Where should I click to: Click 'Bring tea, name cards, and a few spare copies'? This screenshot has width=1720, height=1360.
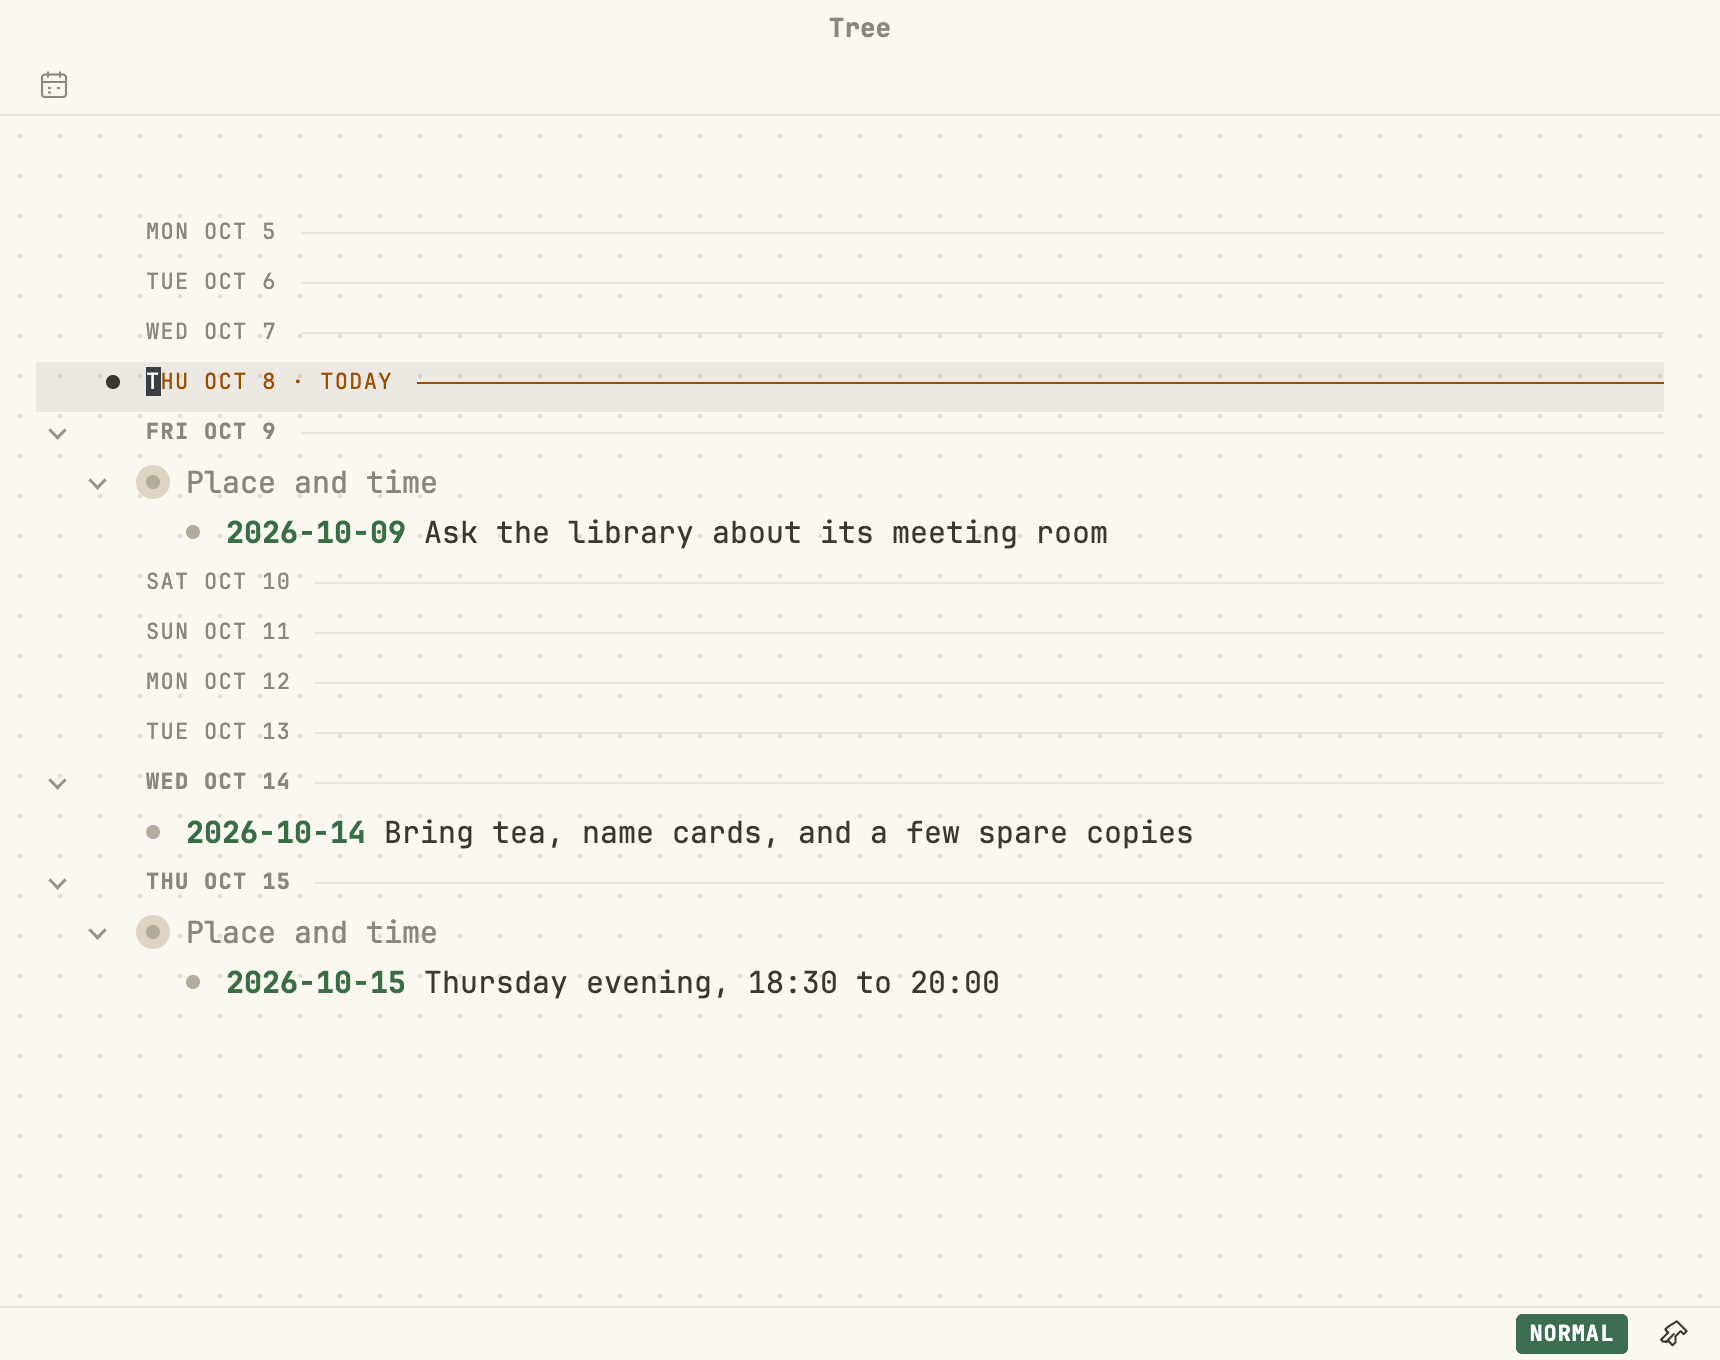tap(788, 833)
